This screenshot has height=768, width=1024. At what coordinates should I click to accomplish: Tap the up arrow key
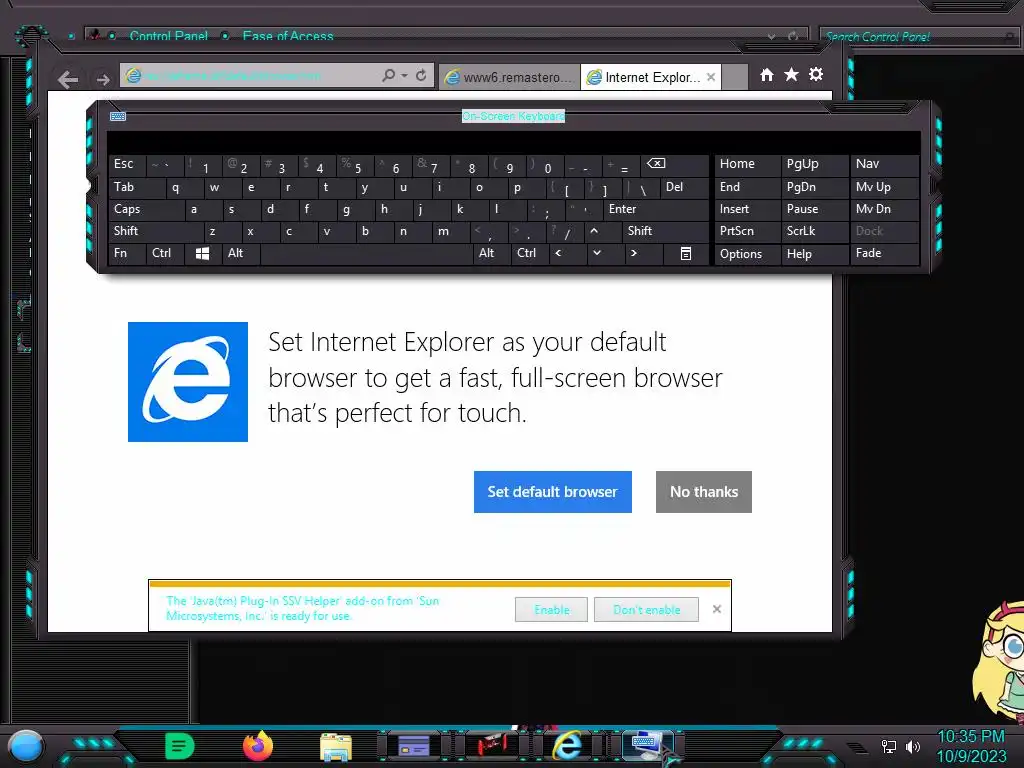(x=602, y=231)
